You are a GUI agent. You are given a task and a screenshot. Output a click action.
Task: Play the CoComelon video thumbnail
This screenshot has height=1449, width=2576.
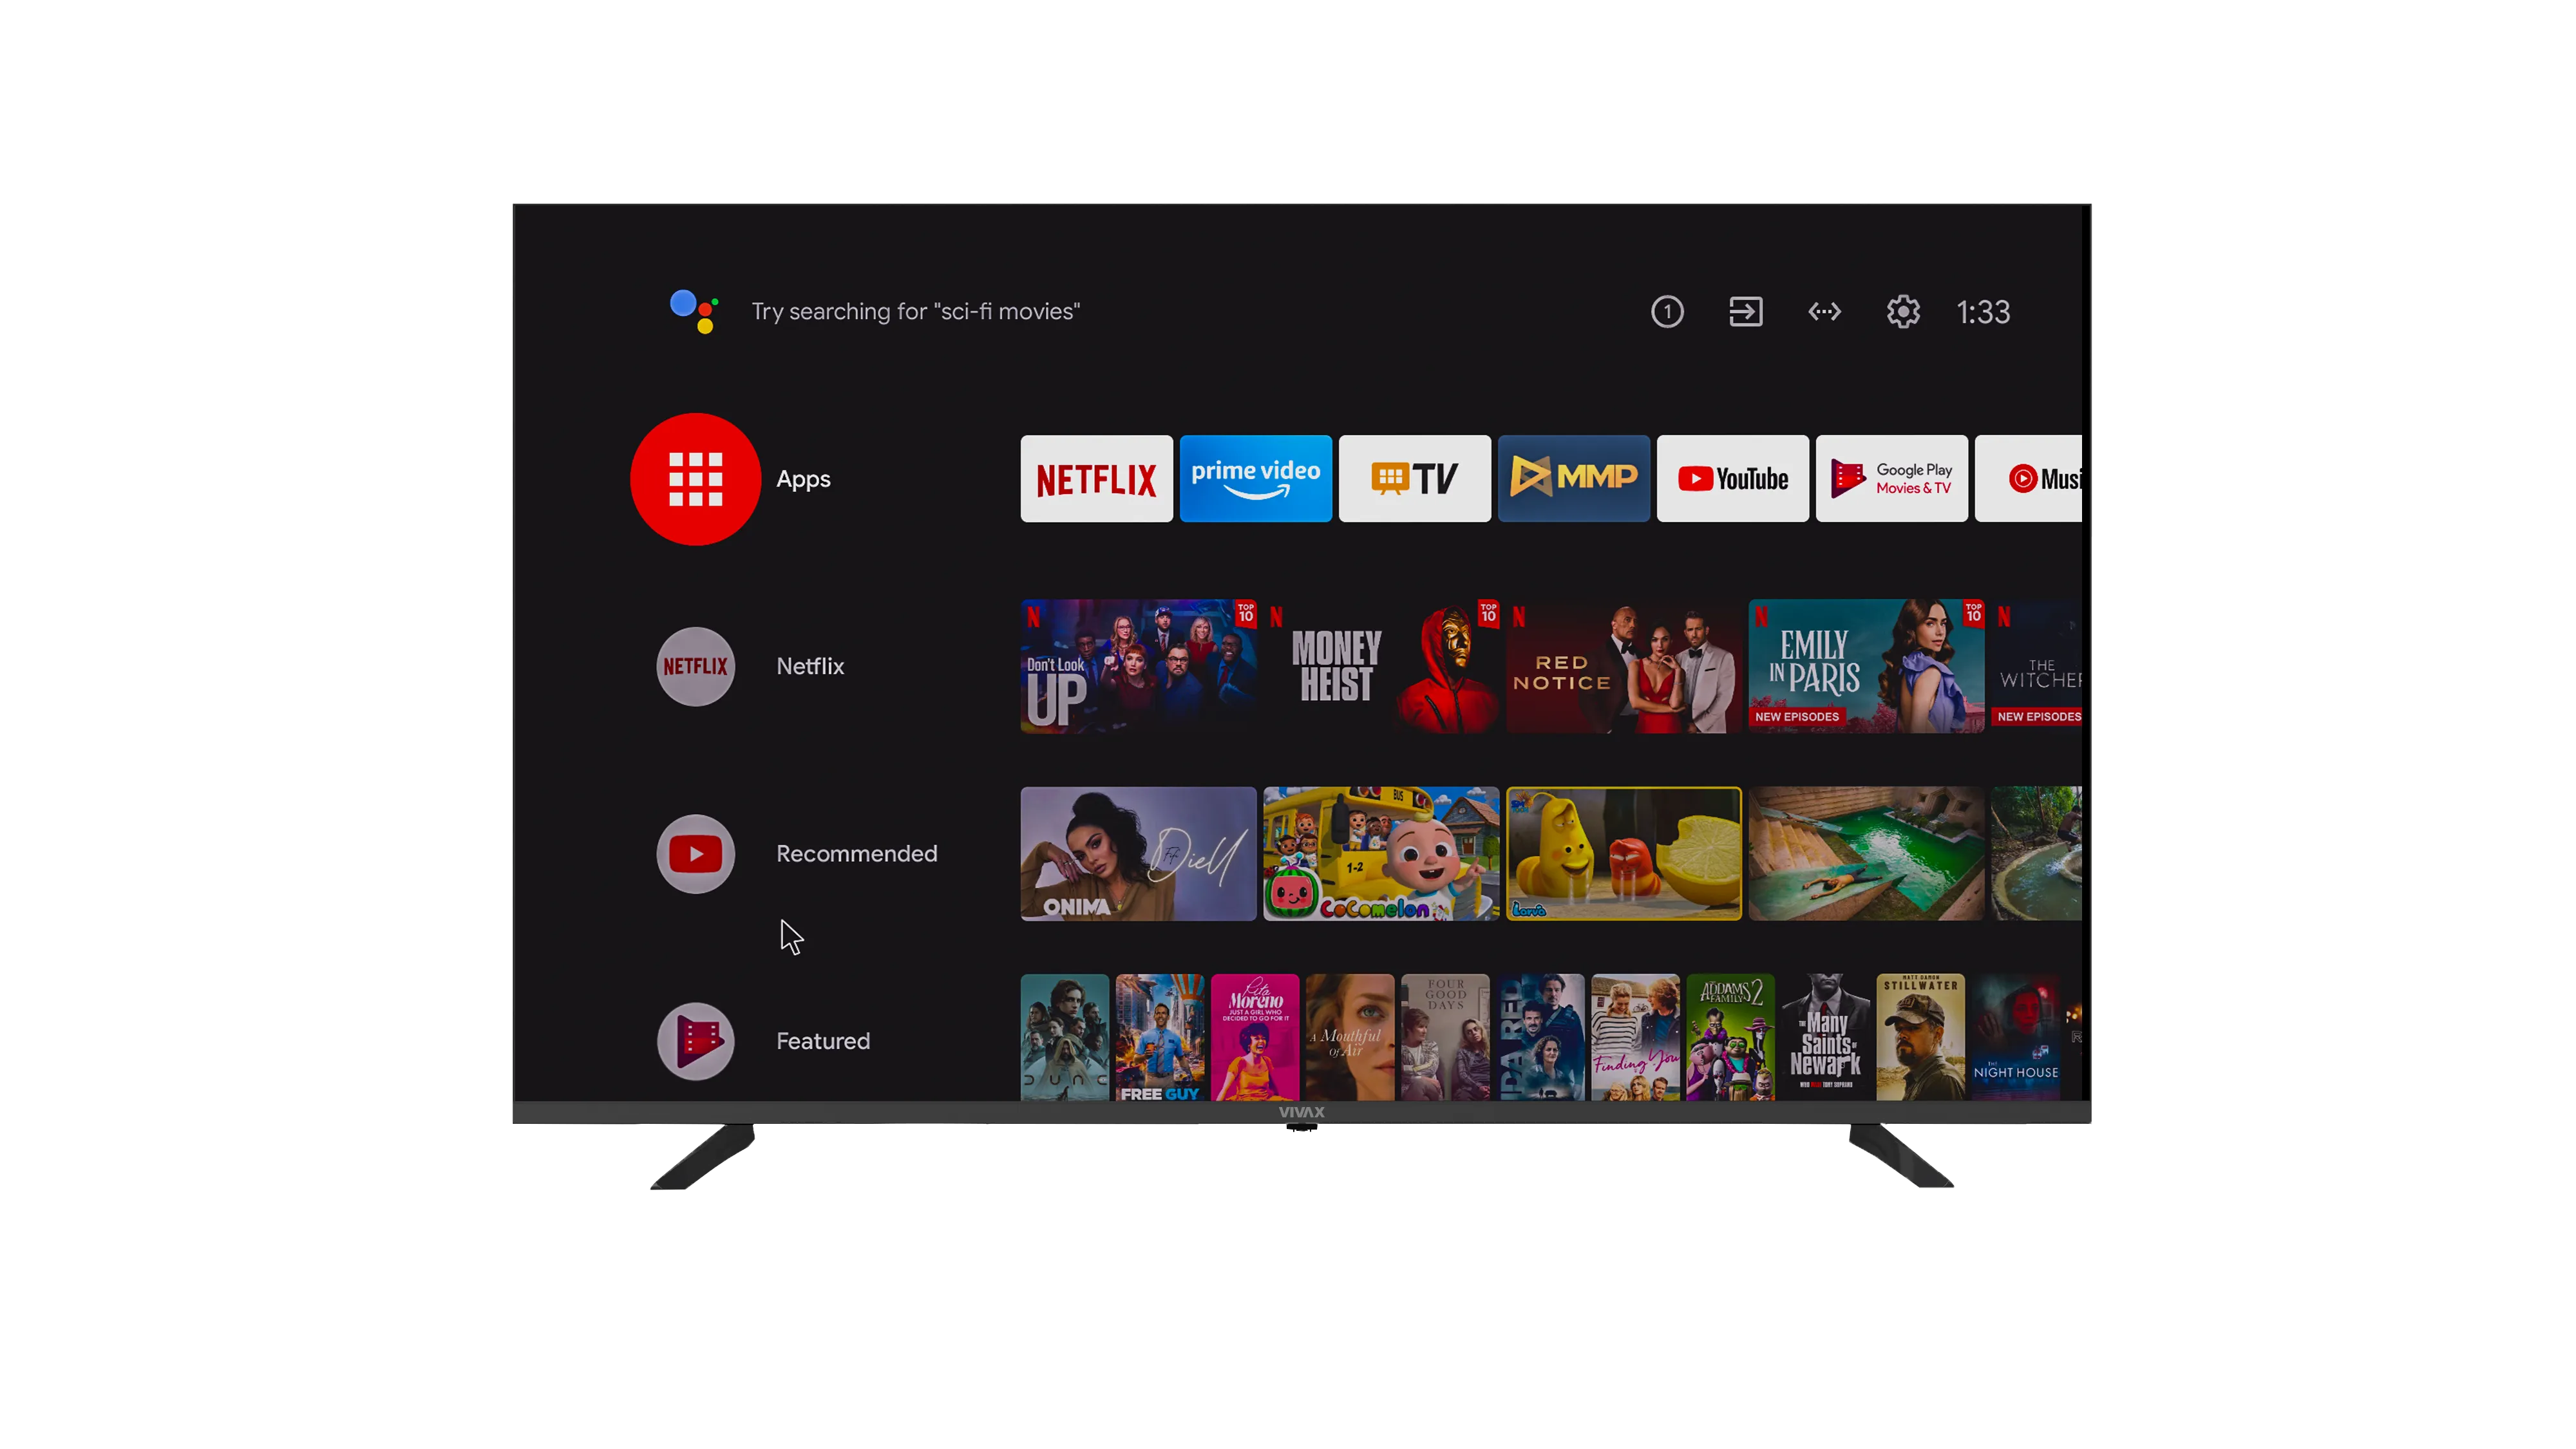1381,854
